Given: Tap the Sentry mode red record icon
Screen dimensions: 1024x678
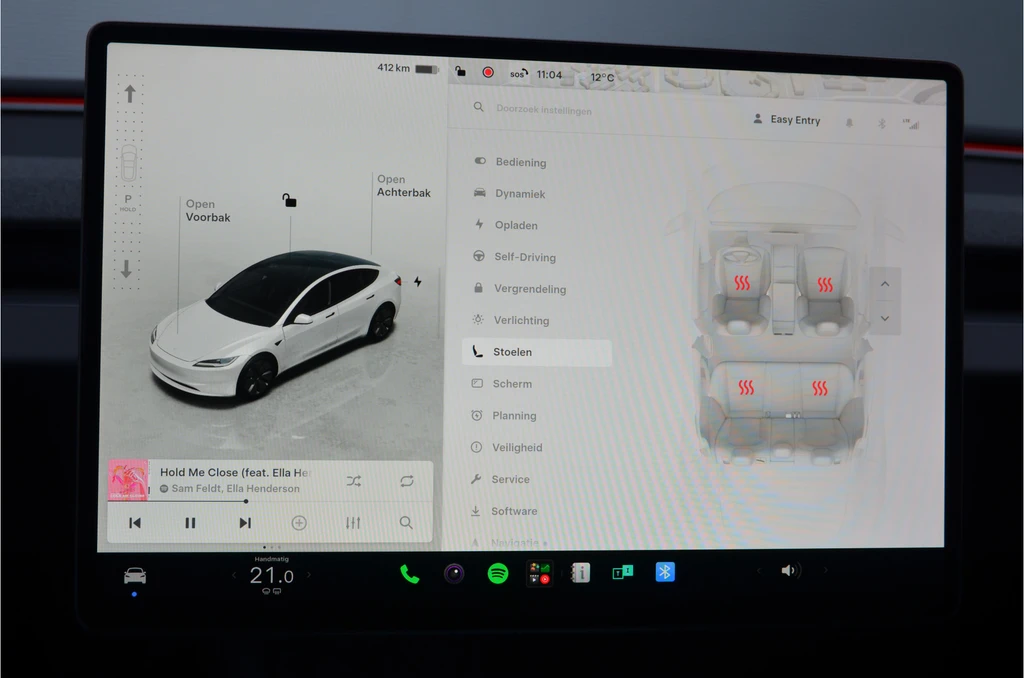Looking at the screenshot, I should tap(488, 73).
